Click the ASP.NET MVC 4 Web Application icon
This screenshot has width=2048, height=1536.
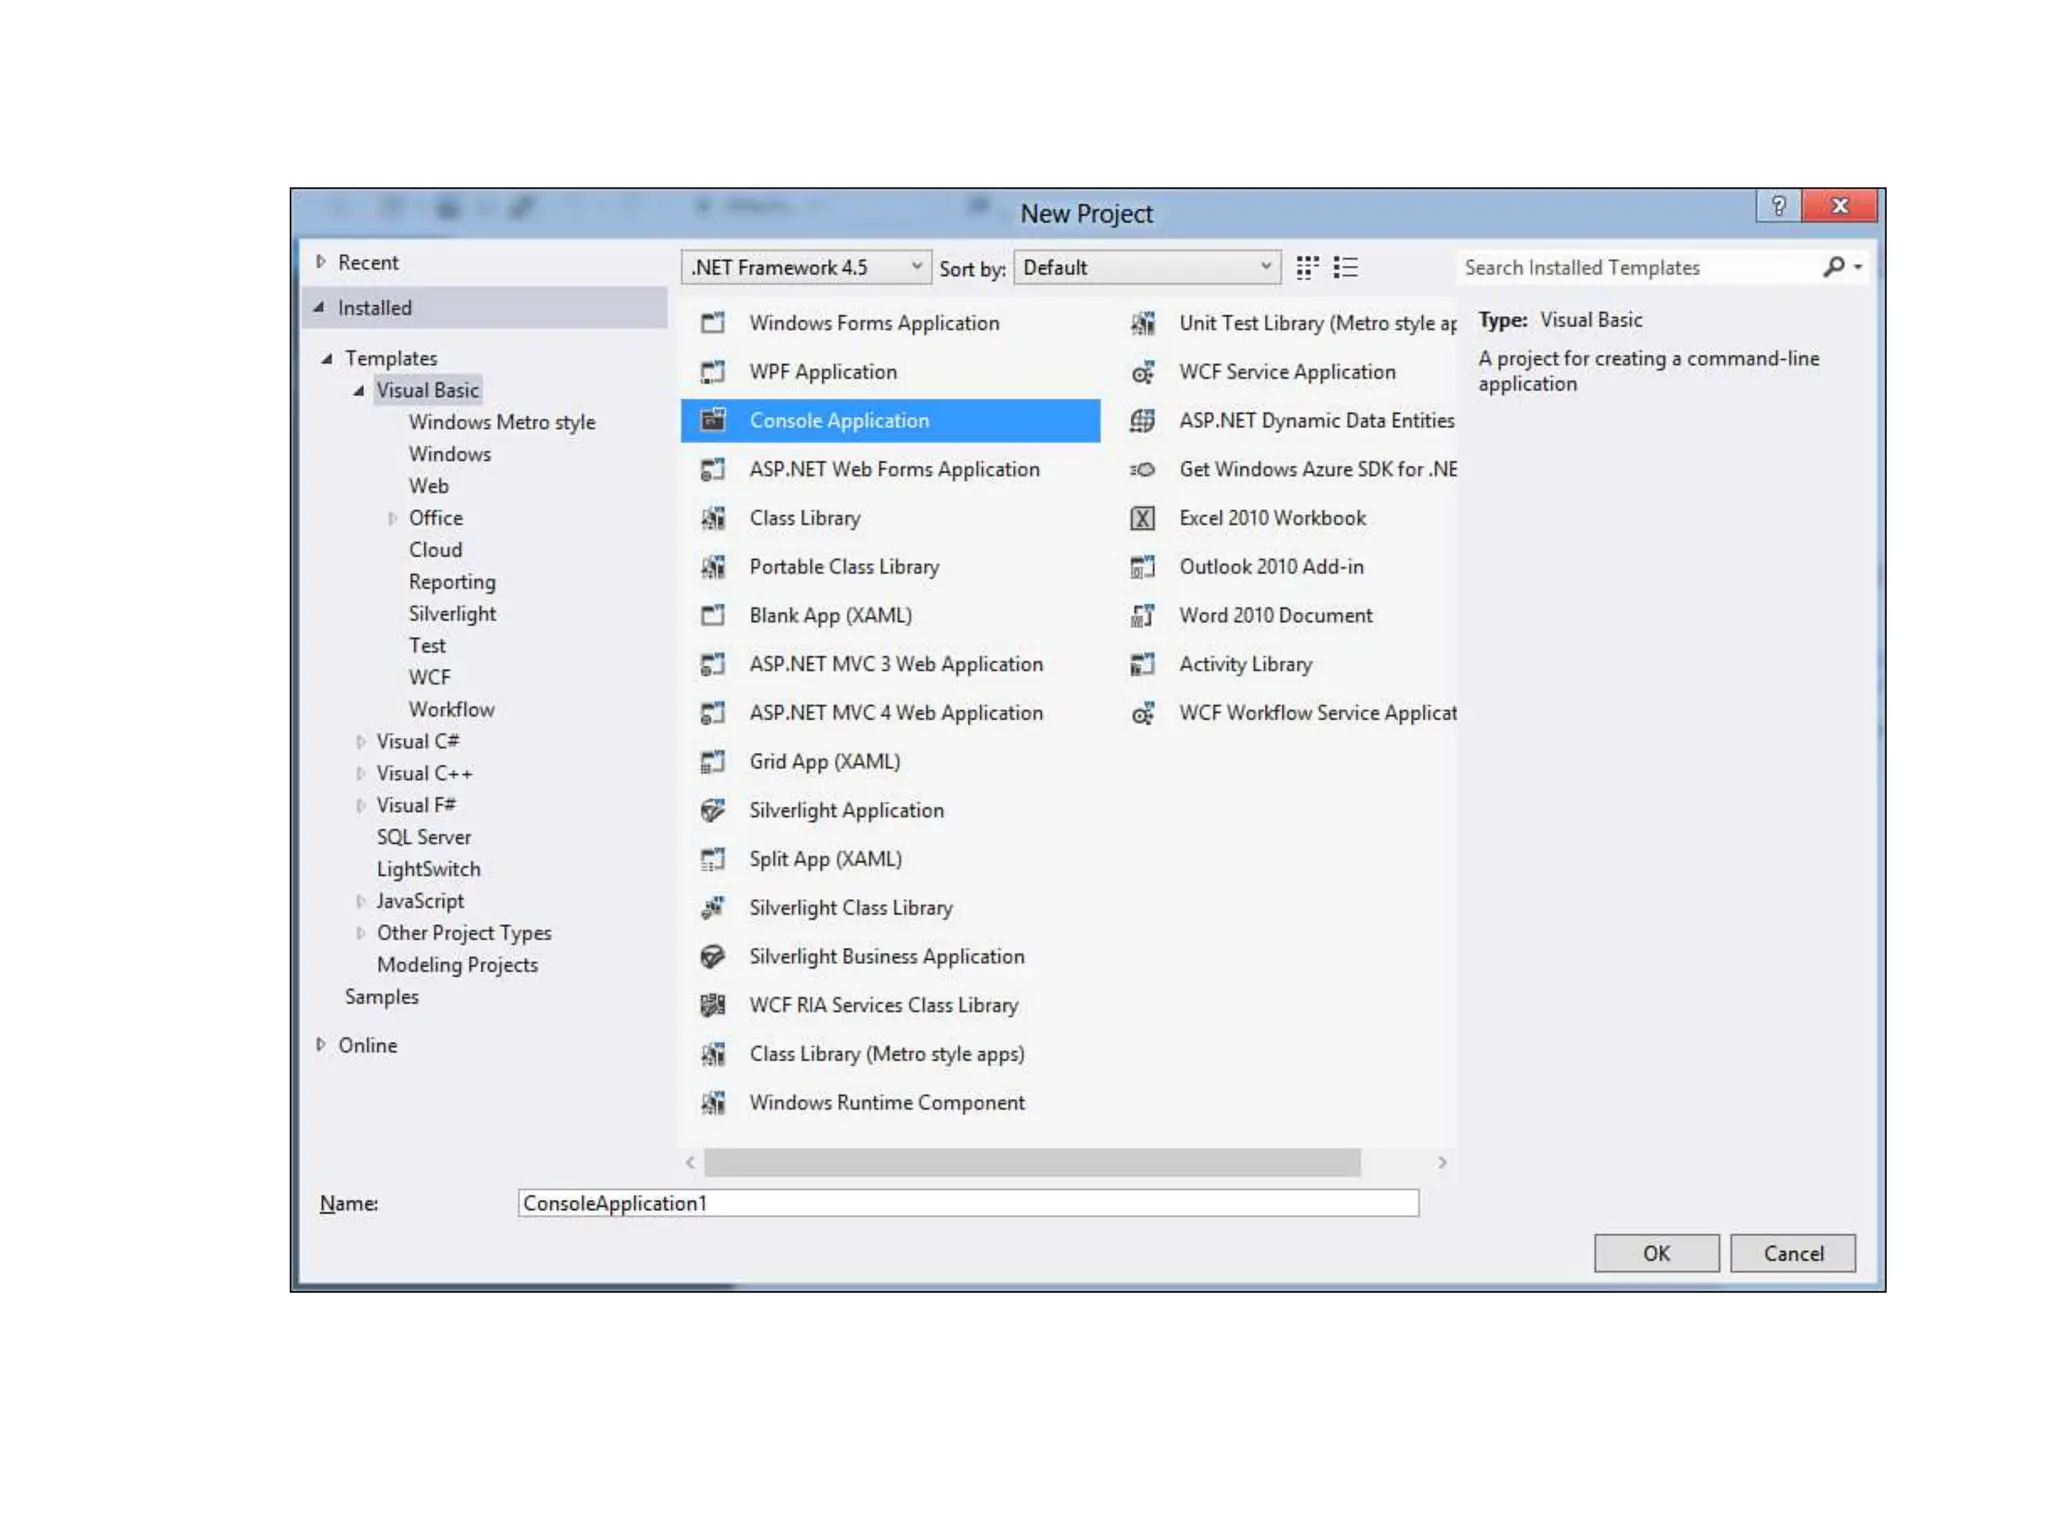click(x=712, y=713)
